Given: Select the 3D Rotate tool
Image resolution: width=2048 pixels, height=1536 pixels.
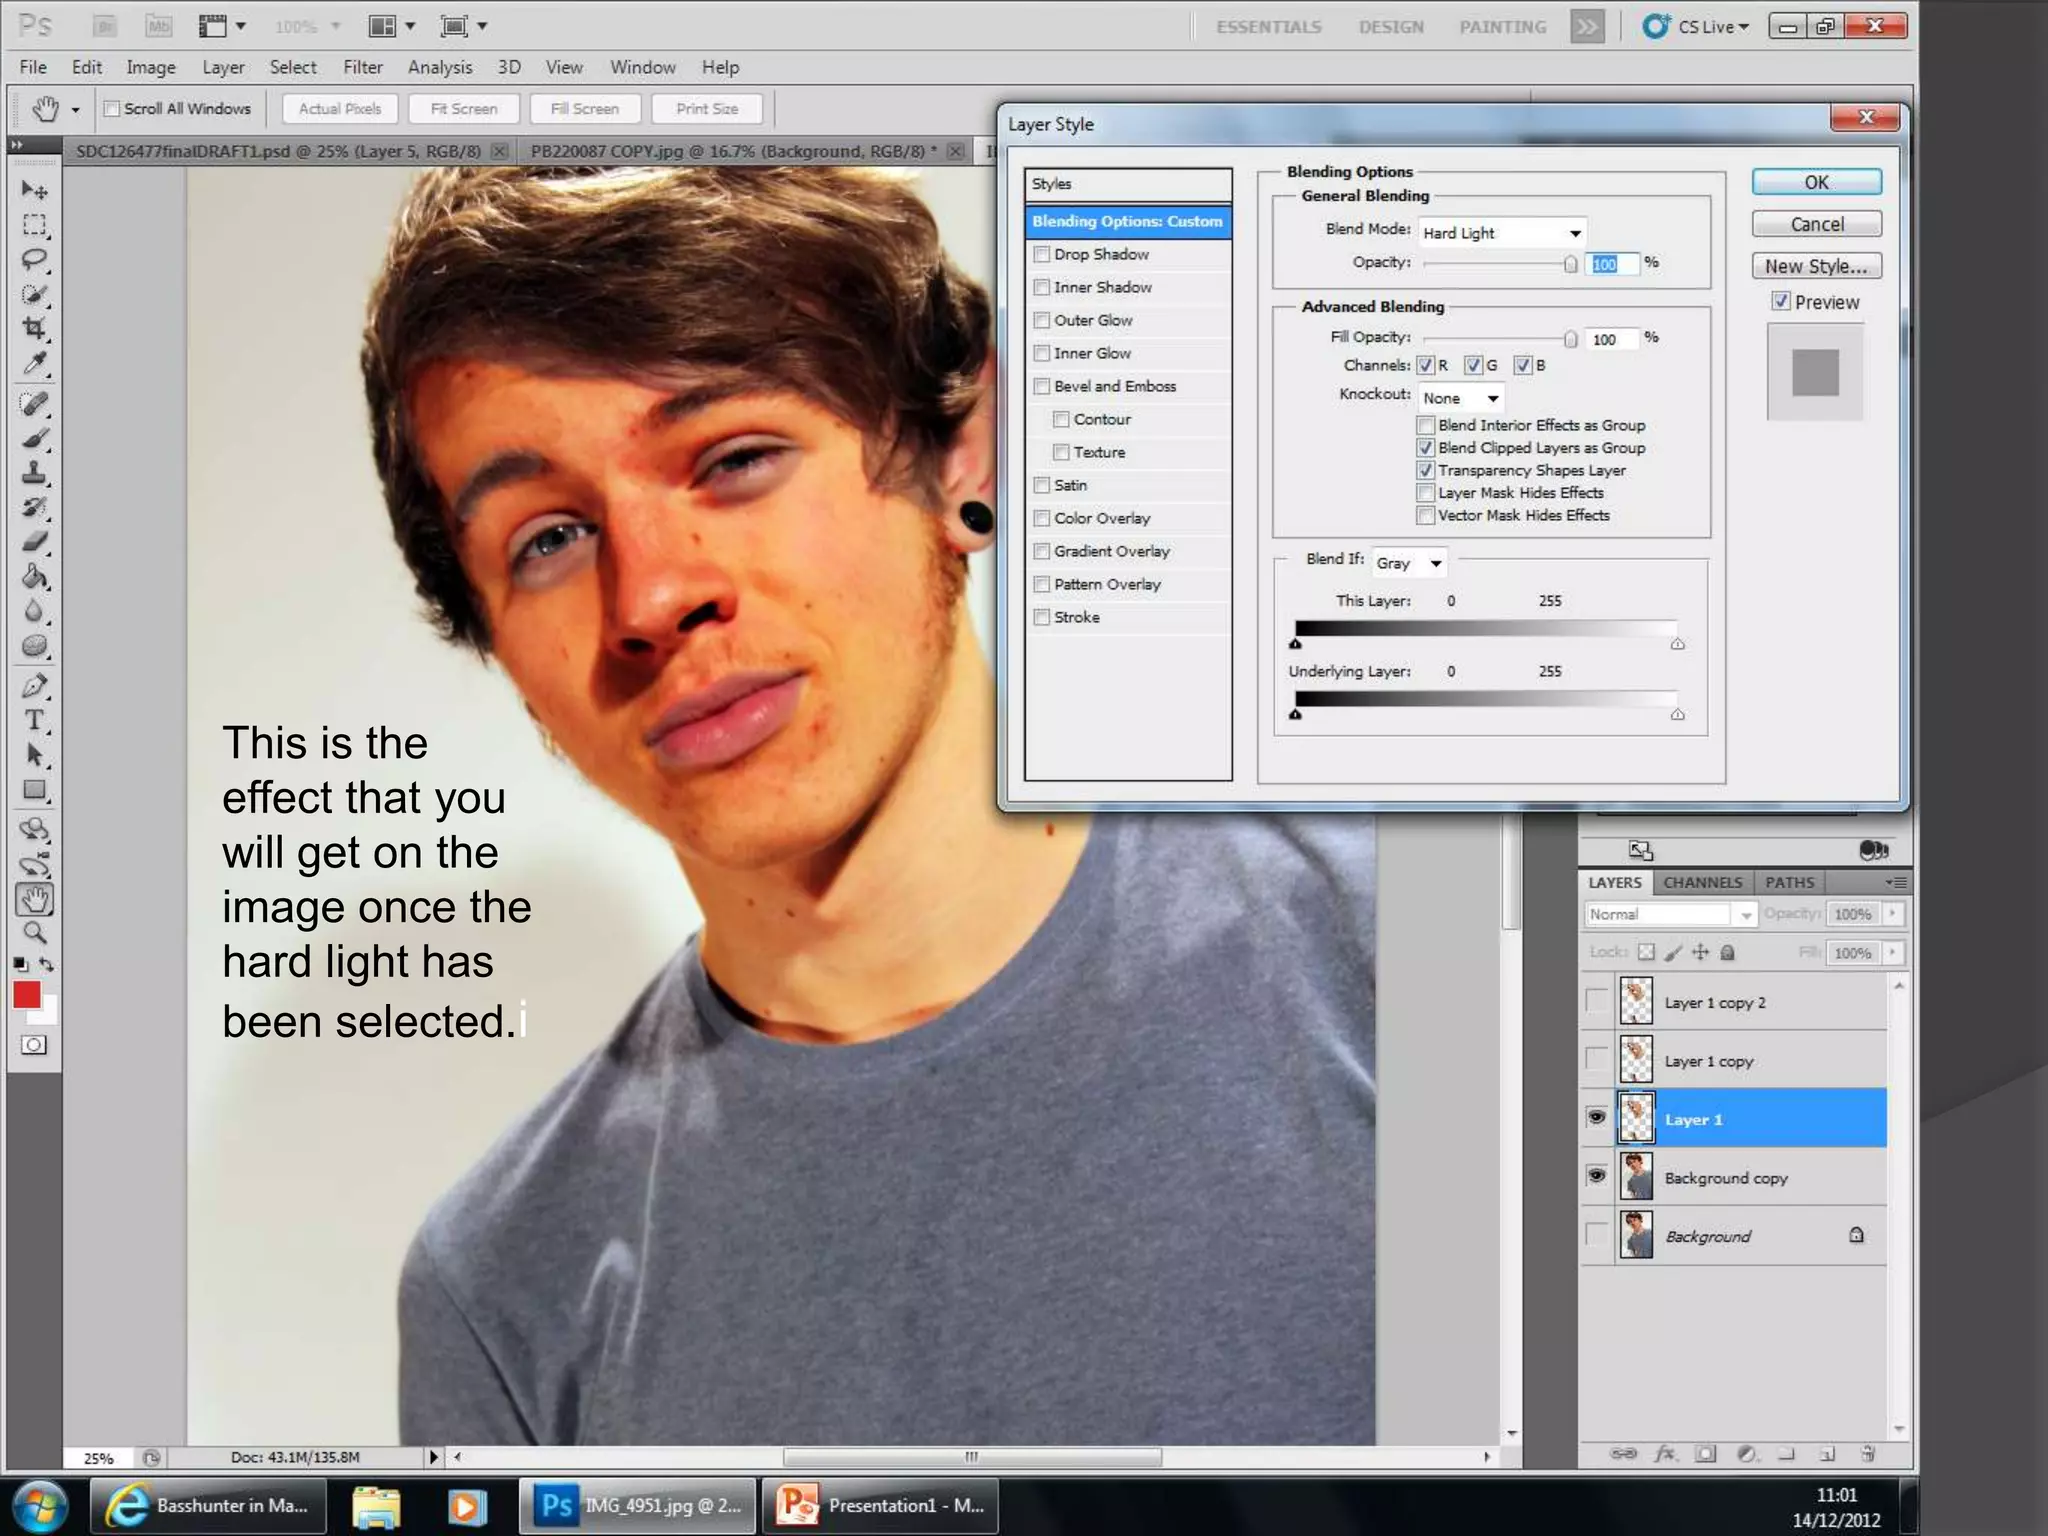Looking at the screenshot, I should coord(35,829).
